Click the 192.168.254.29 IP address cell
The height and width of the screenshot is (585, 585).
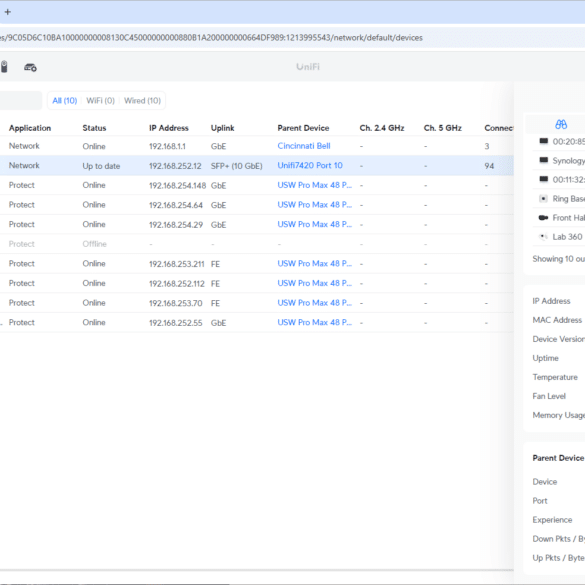(176, 225)
